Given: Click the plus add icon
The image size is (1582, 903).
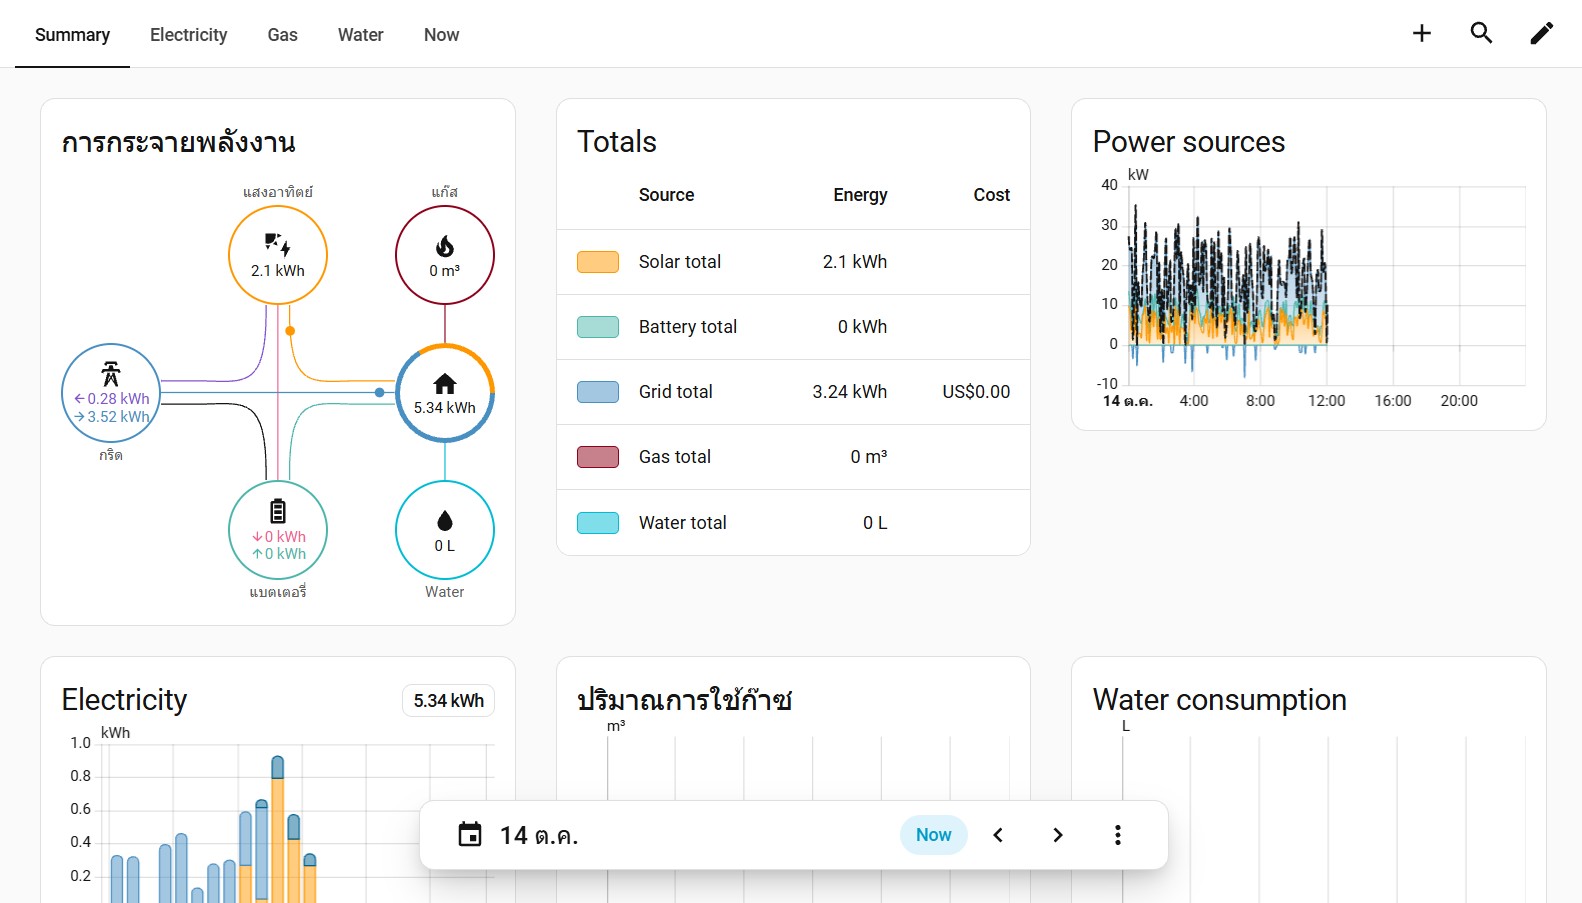Looking at the screenshot, I should point(1421,34).
